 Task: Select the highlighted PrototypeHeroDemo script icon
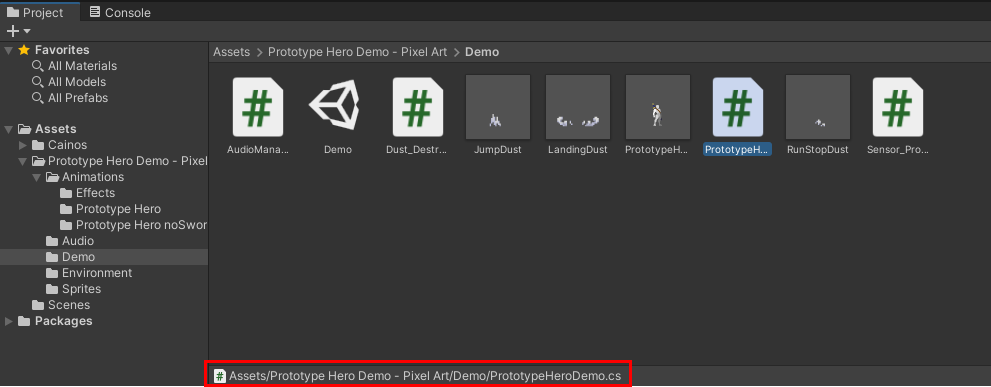point(738,107)
